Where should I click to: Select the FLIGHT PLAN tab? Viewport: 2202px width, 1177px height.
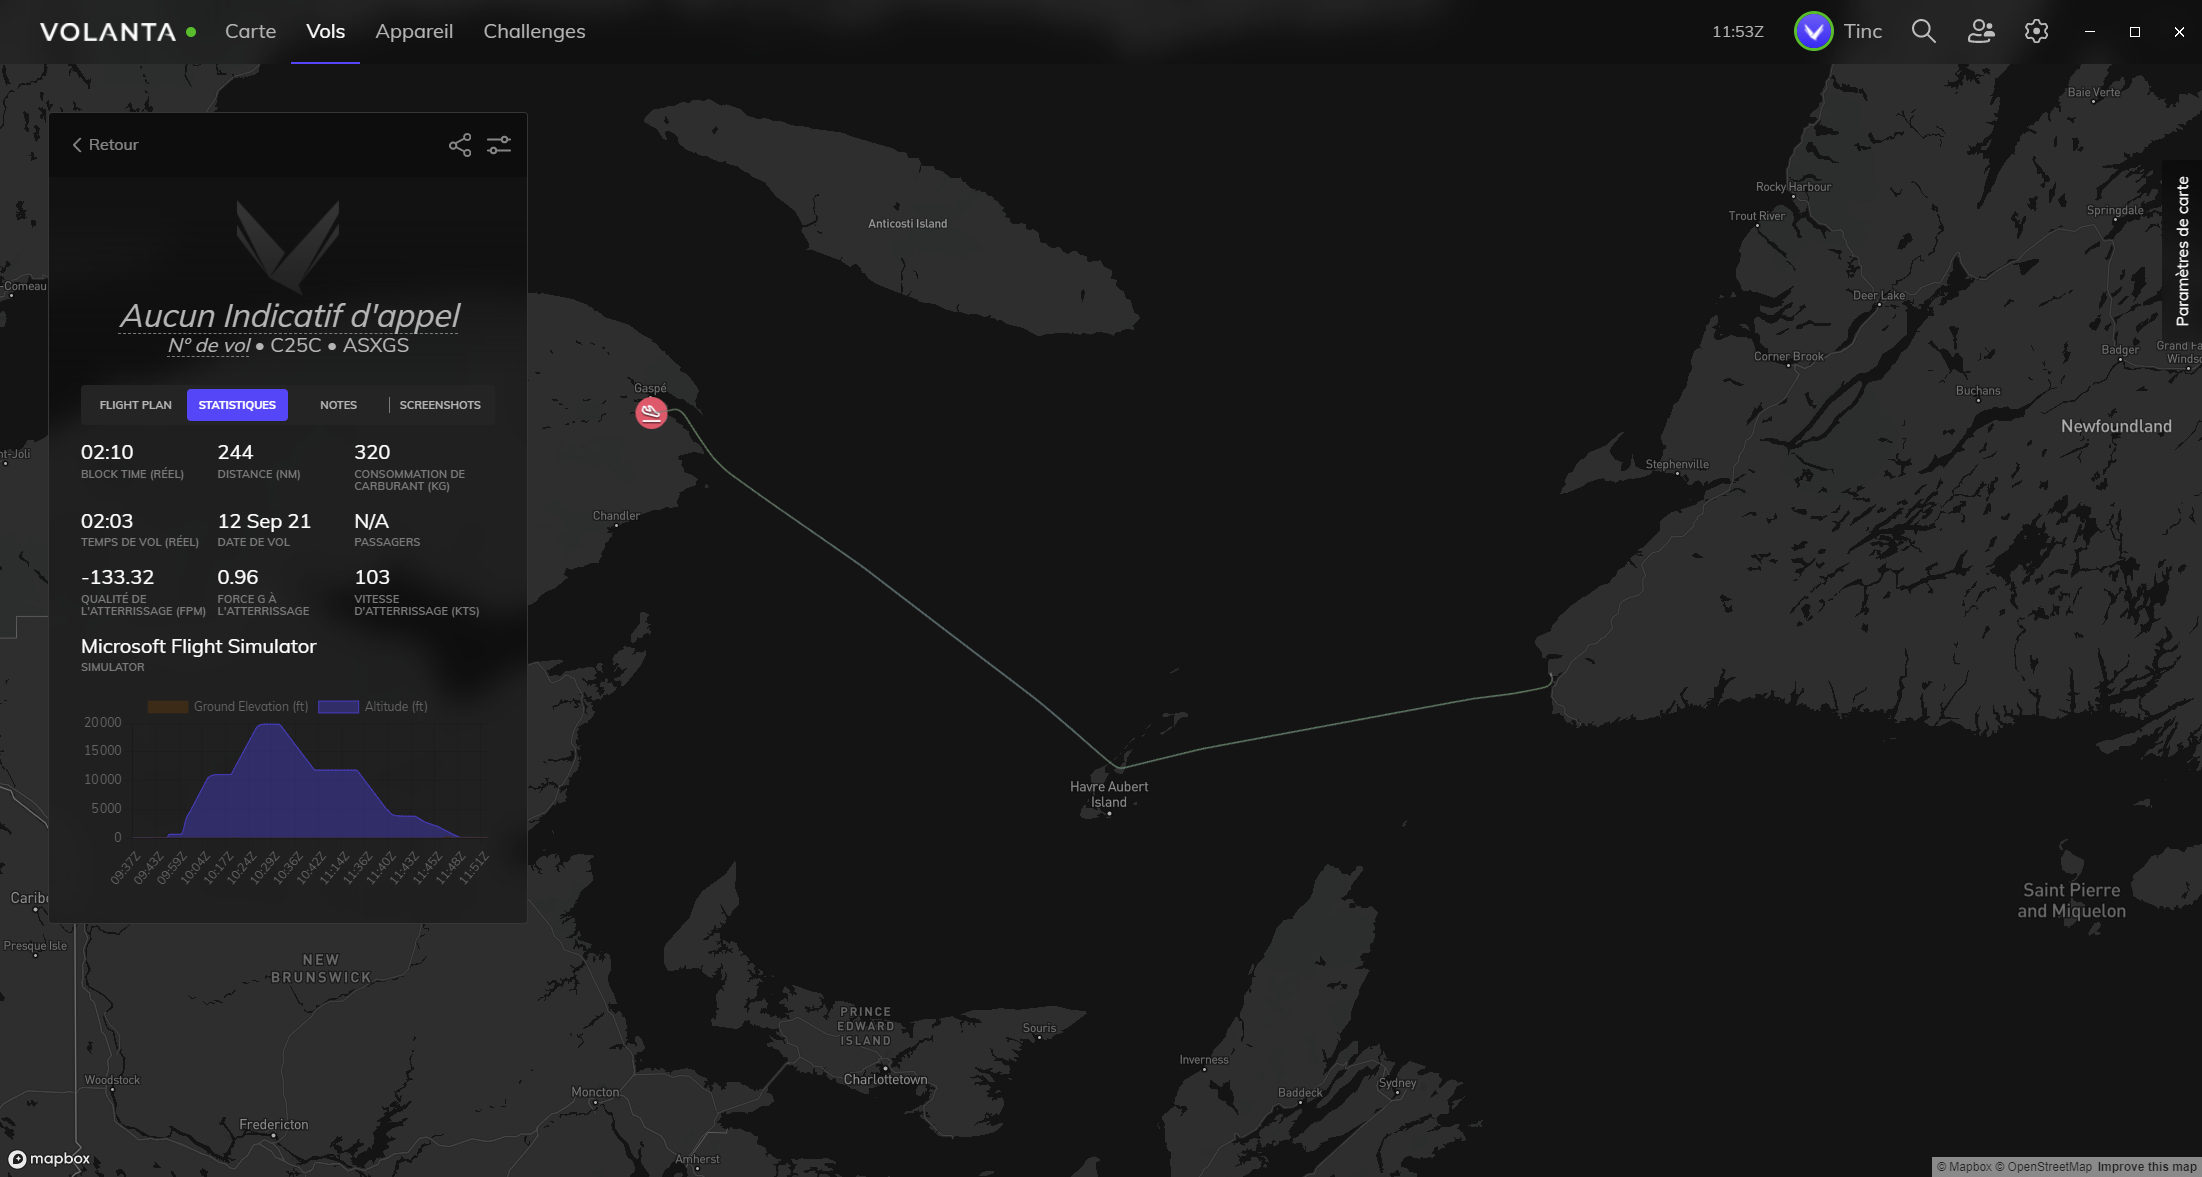[135, 405]
